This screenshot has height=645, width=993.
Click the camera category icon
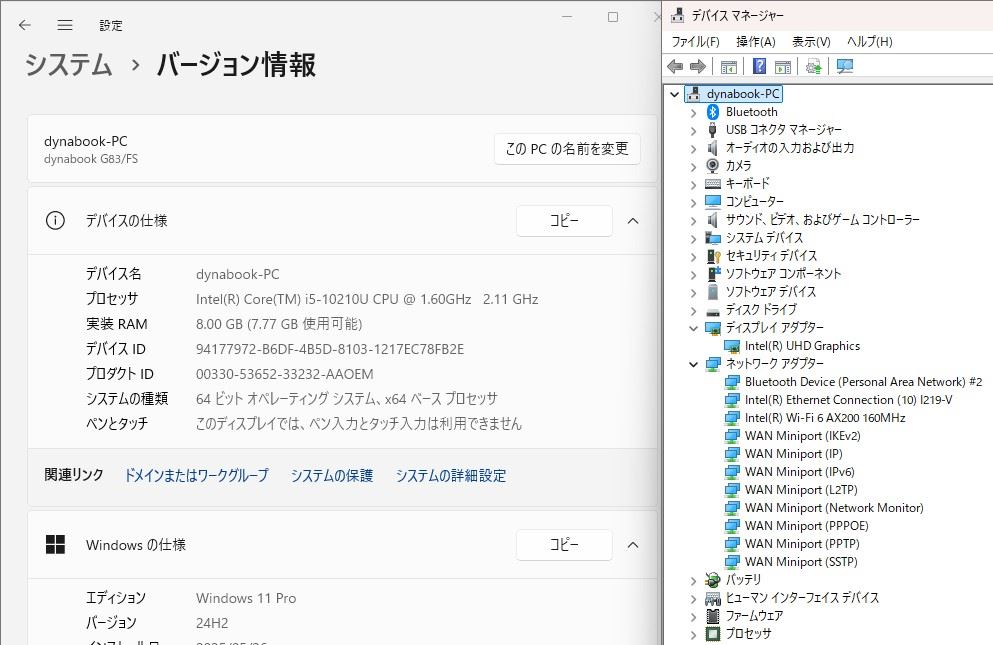(x=712, y=165)
